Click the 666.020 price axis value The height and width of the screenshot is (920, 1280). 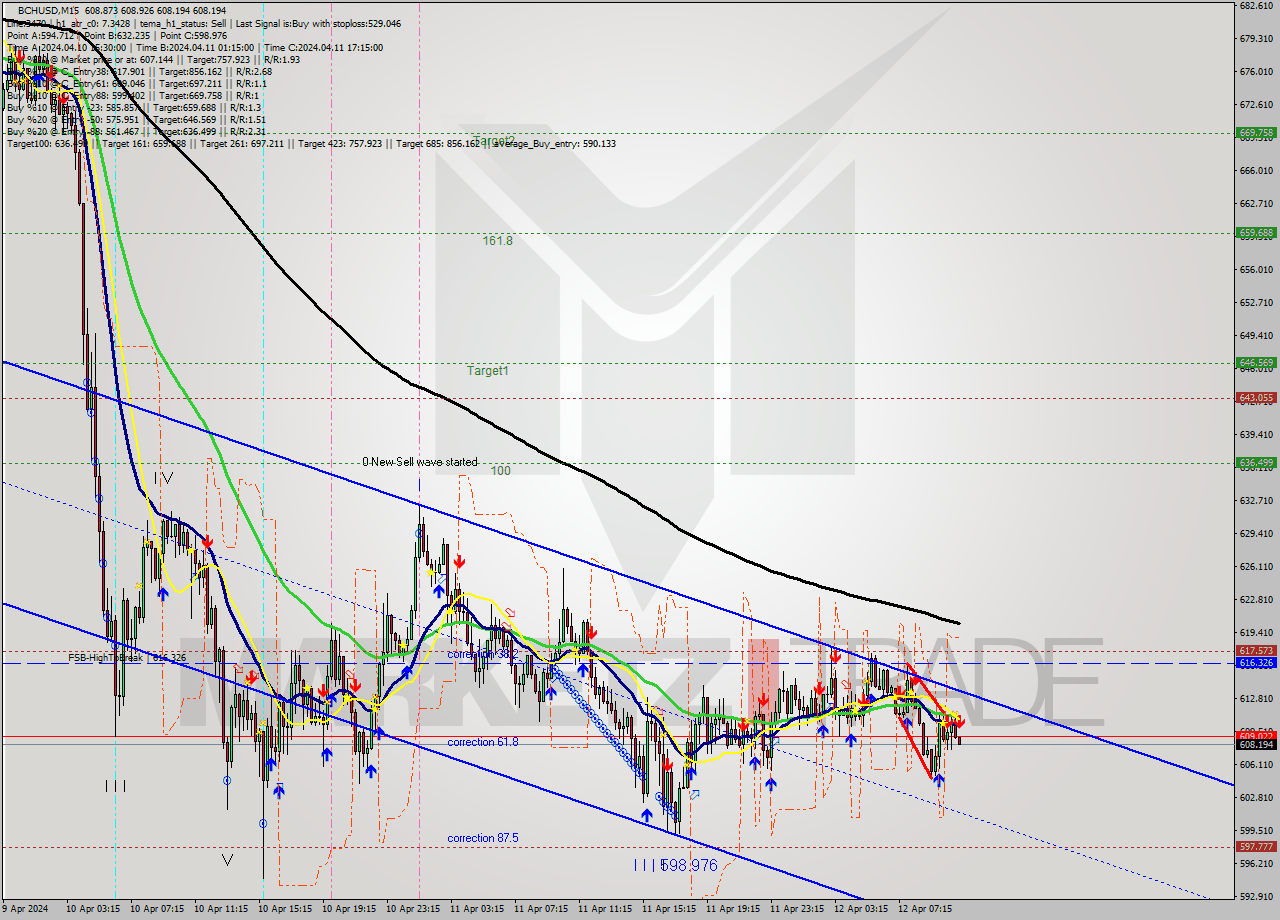pyautogui.click(x=1255, y=170)
